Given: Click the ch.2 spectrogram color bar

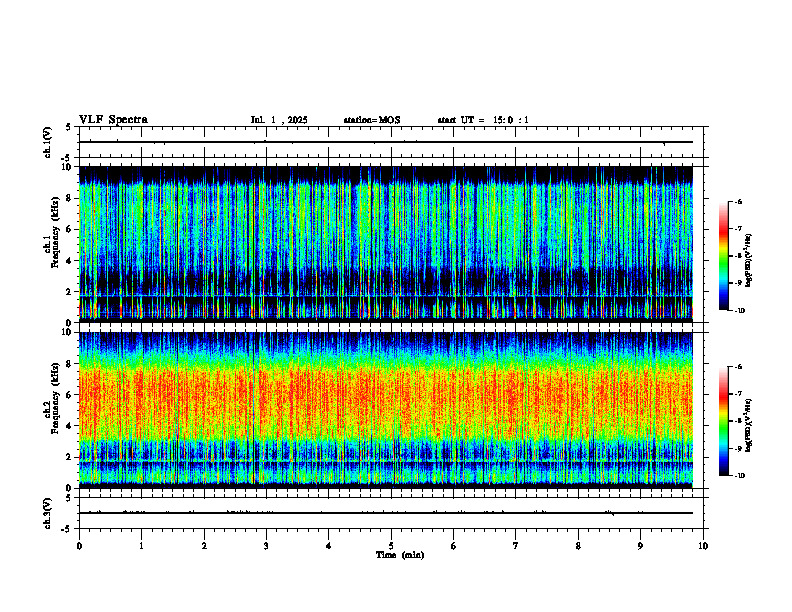Looking at the screenshot, I should click(x=723, y=421).
